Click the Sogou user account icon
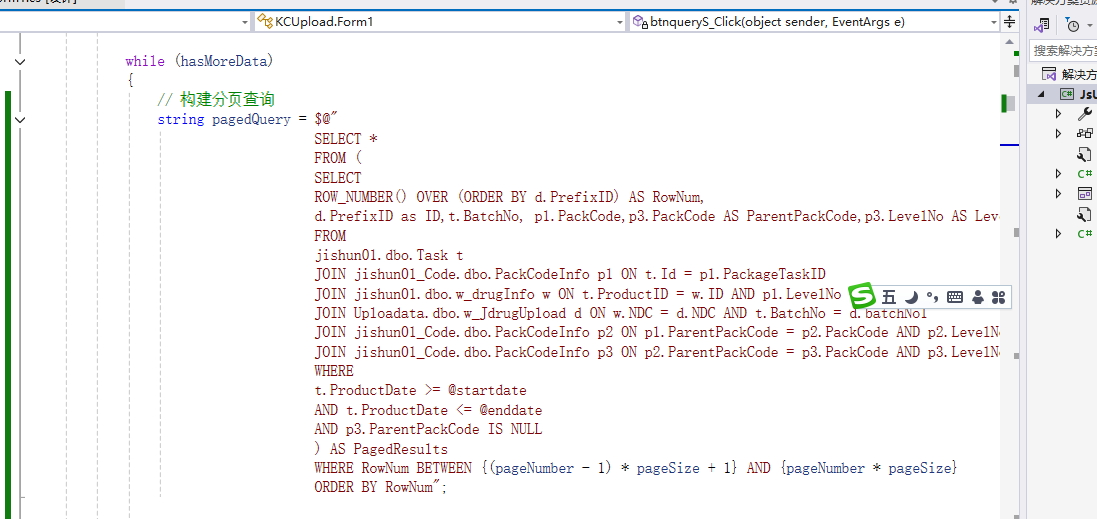Screen dimensions: 1097x519 pos(978,297)
